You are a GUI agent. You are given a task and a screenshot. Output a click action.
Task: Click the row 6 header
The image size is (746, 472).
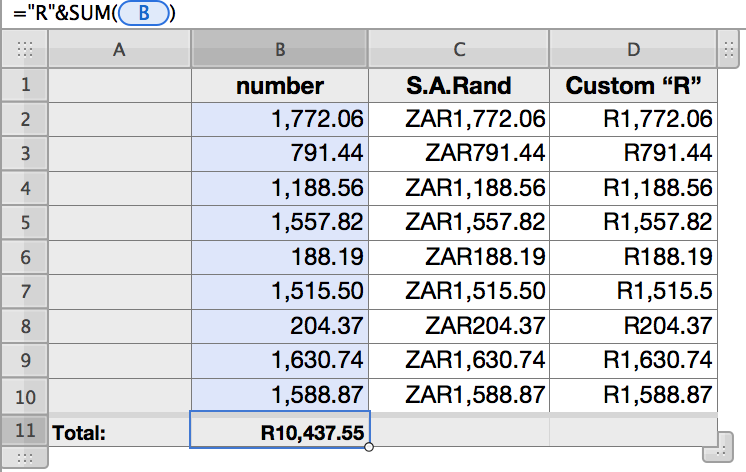[x=25, y=256]
